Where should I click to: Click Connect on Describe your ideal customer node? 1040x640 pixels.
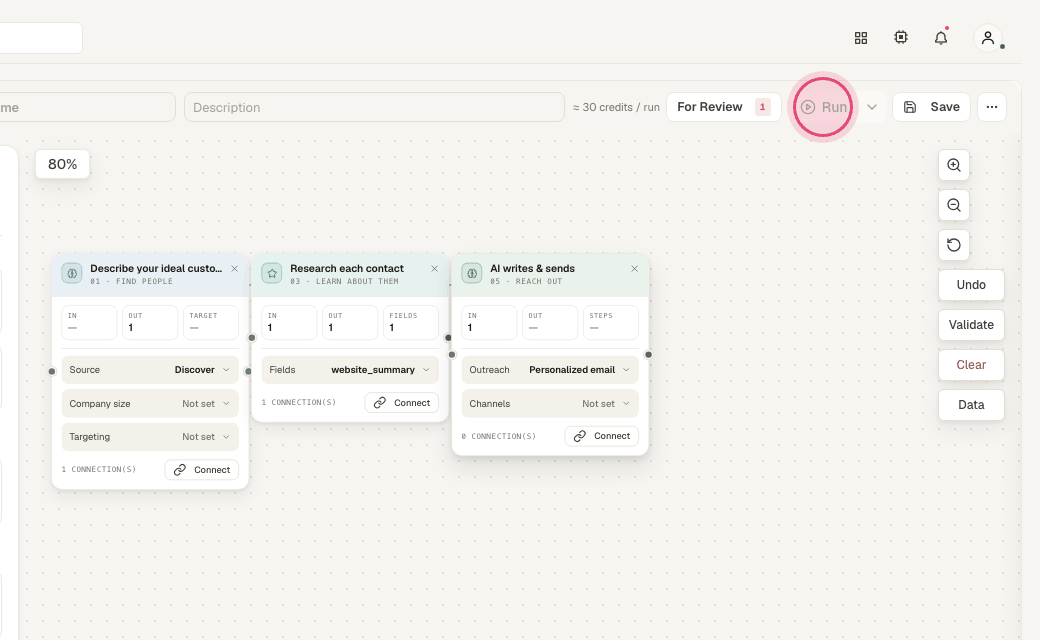point(202,470)
